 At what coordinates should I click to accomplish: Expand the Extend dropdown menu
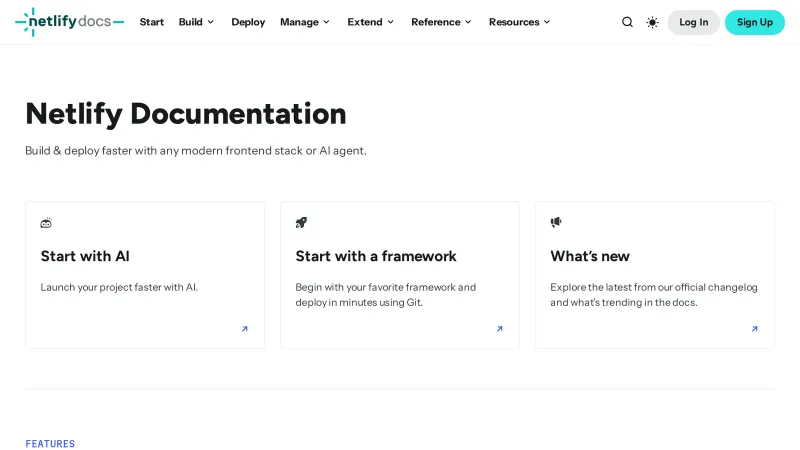370,22
